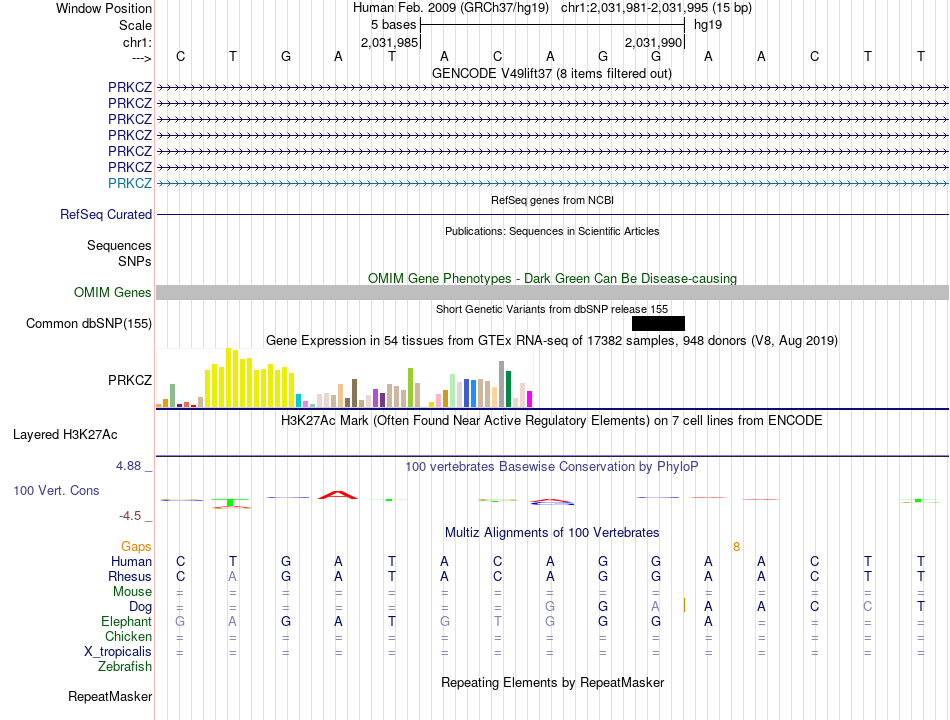Click the orange insertion bar in Dog row
The width and height of the screenshot is (950, 720).
tap(684, 605)
